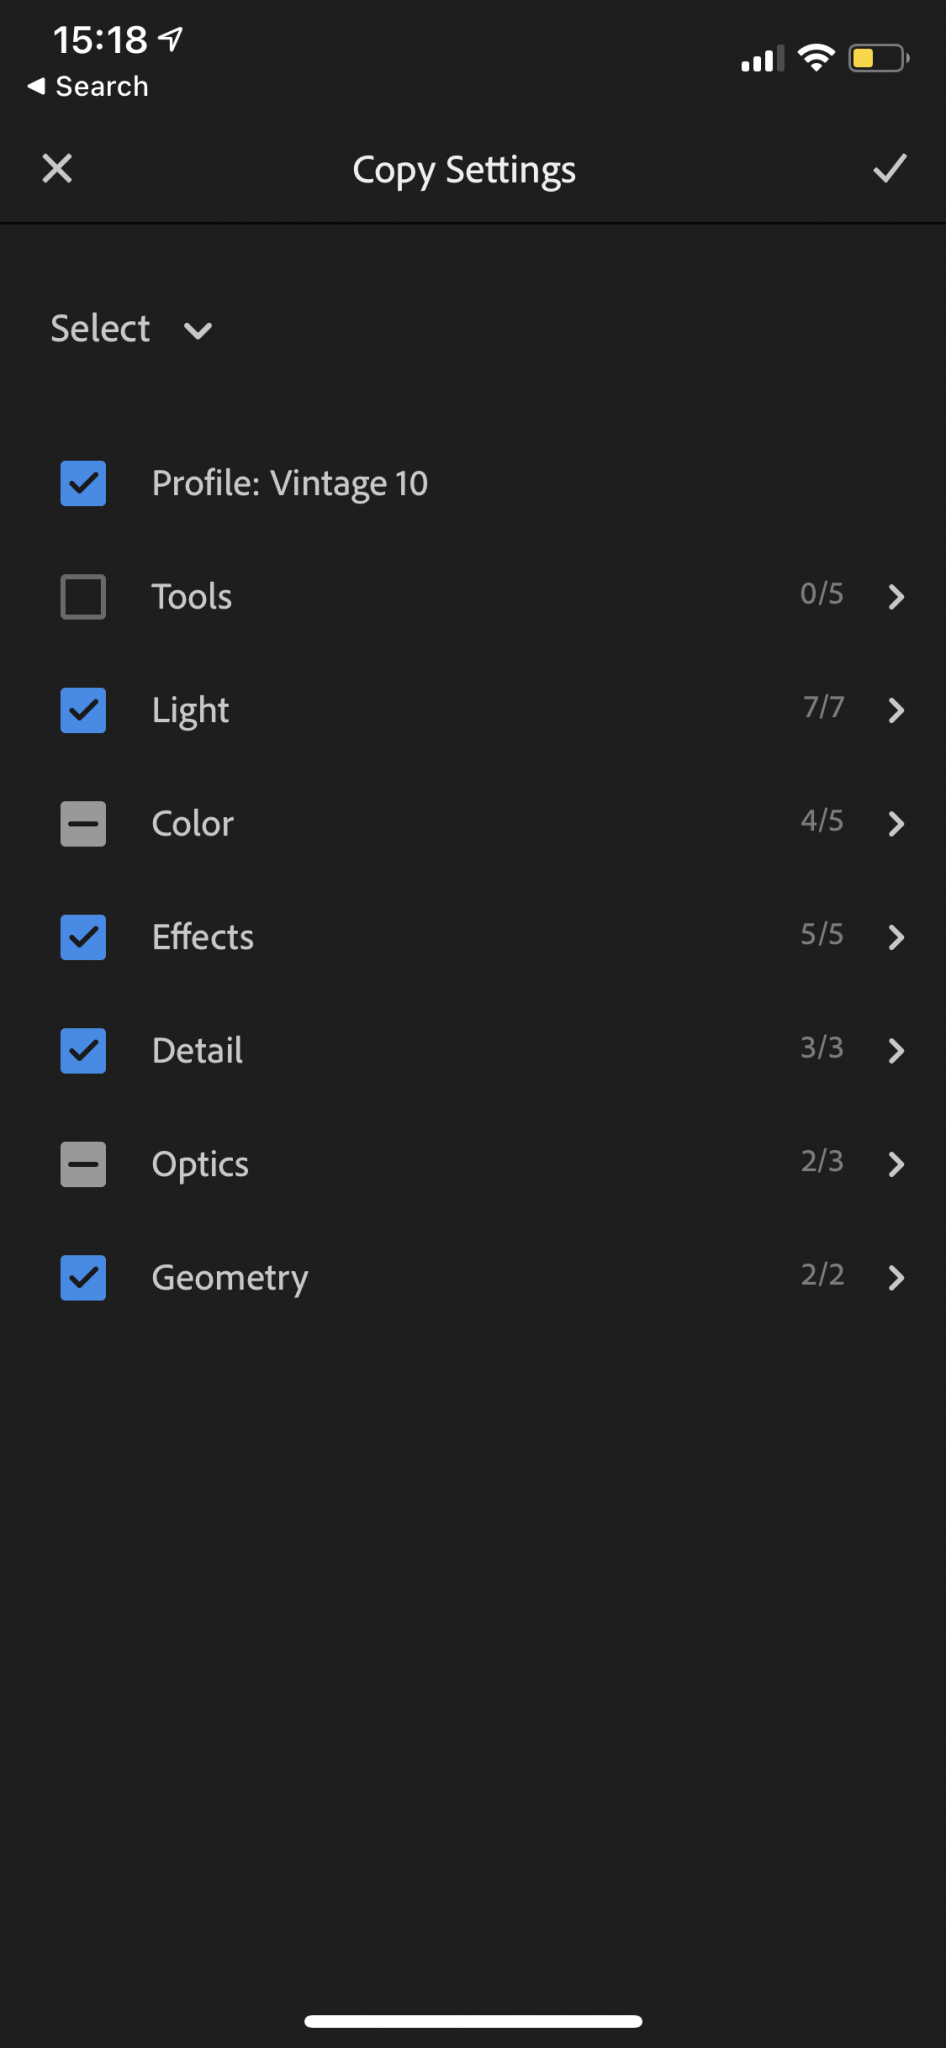This screenshot has width=946, height=2048.
Task: Expand Optics settings chevron
Action: click(896, 1164)
